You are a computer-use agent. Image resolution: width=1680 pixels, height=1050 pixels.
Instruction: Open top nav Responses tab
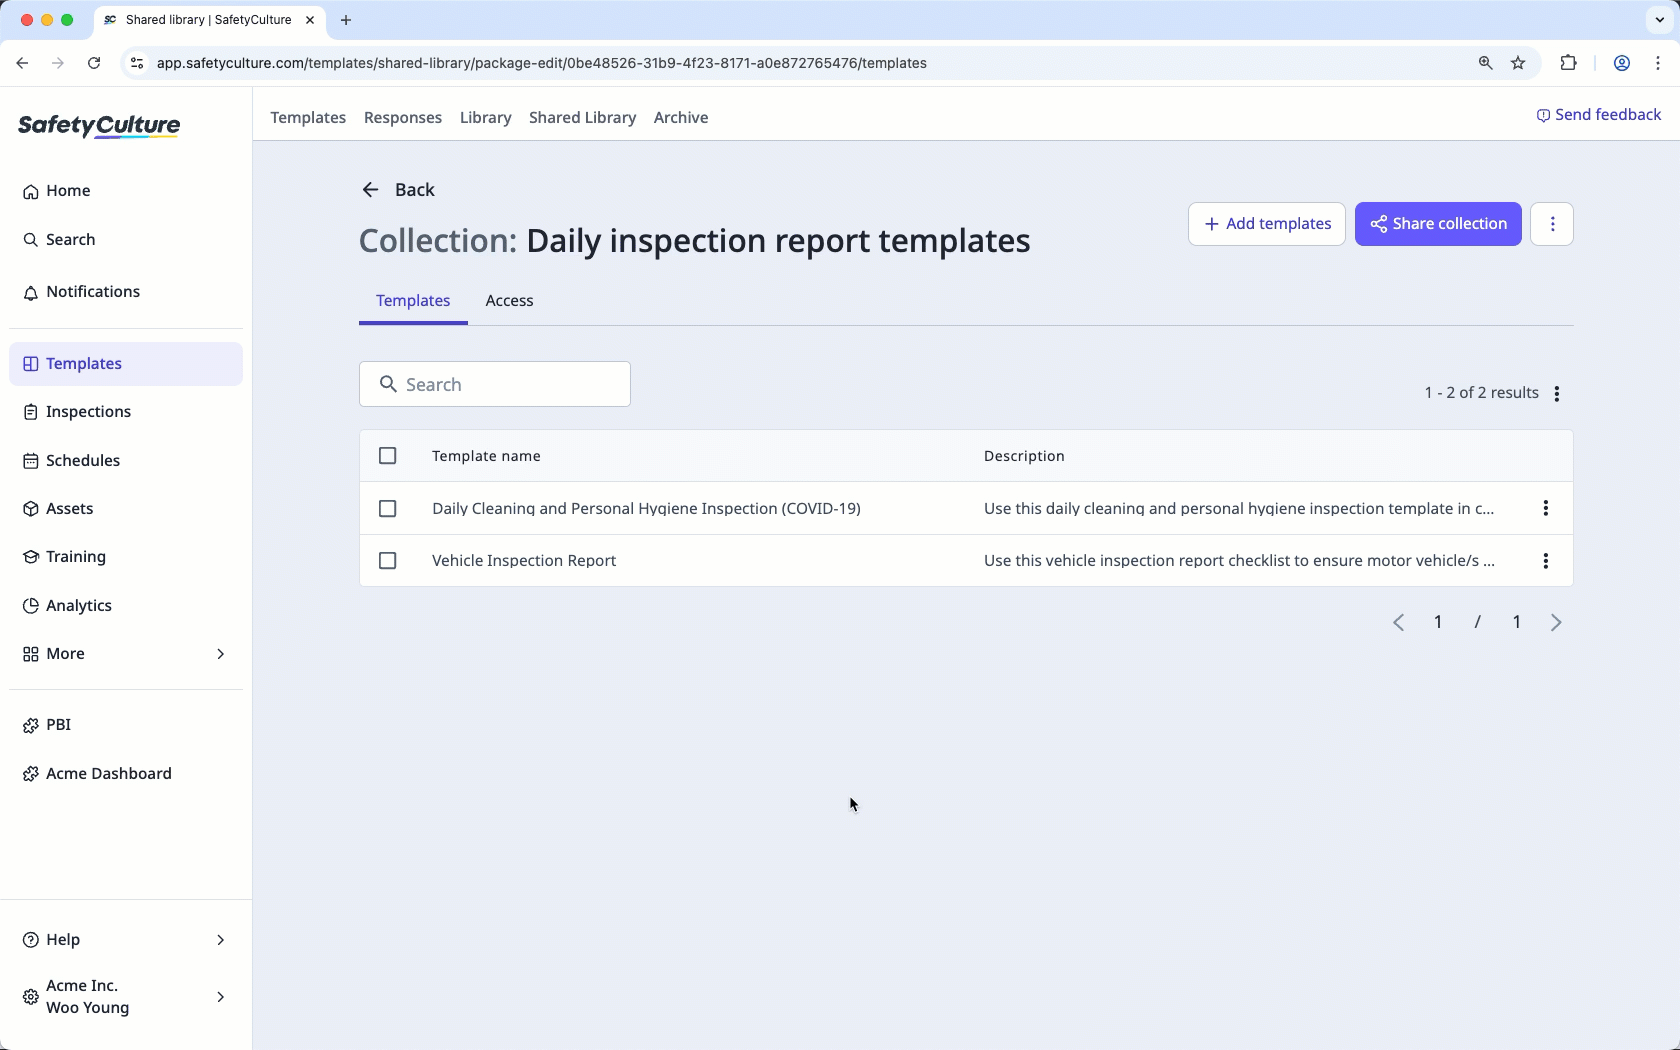click(x=403, y=118)
